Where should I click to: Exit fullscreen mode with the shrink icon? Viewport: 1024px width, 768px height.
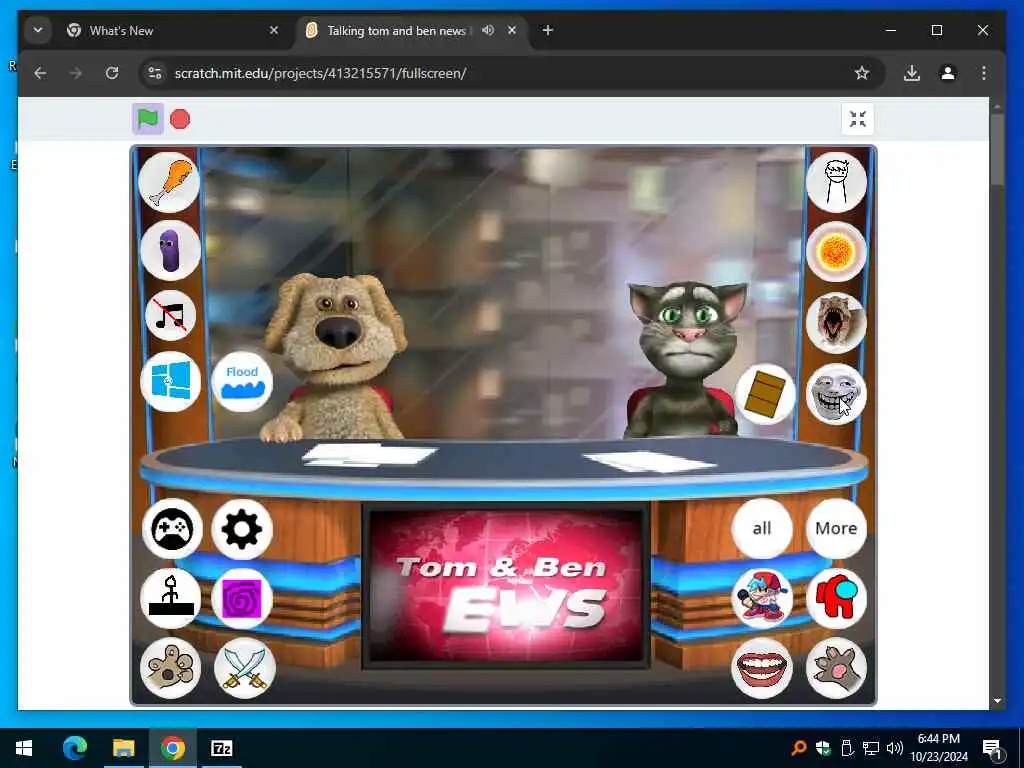(x=857, y=119)
